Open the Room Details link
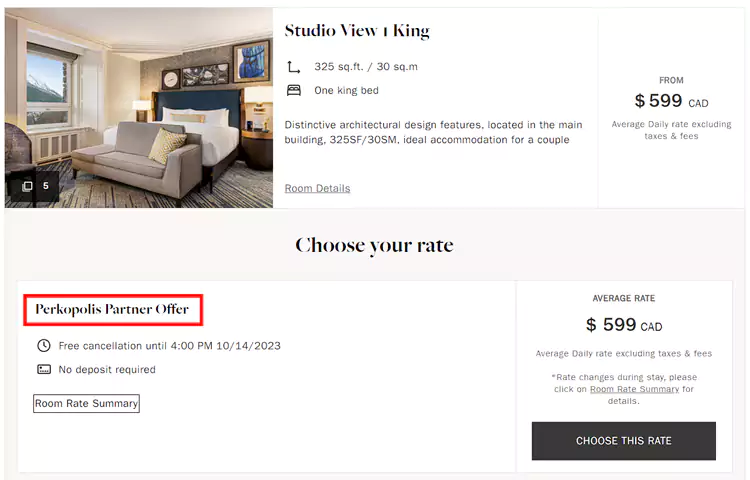750x480 pixels. 317,188
